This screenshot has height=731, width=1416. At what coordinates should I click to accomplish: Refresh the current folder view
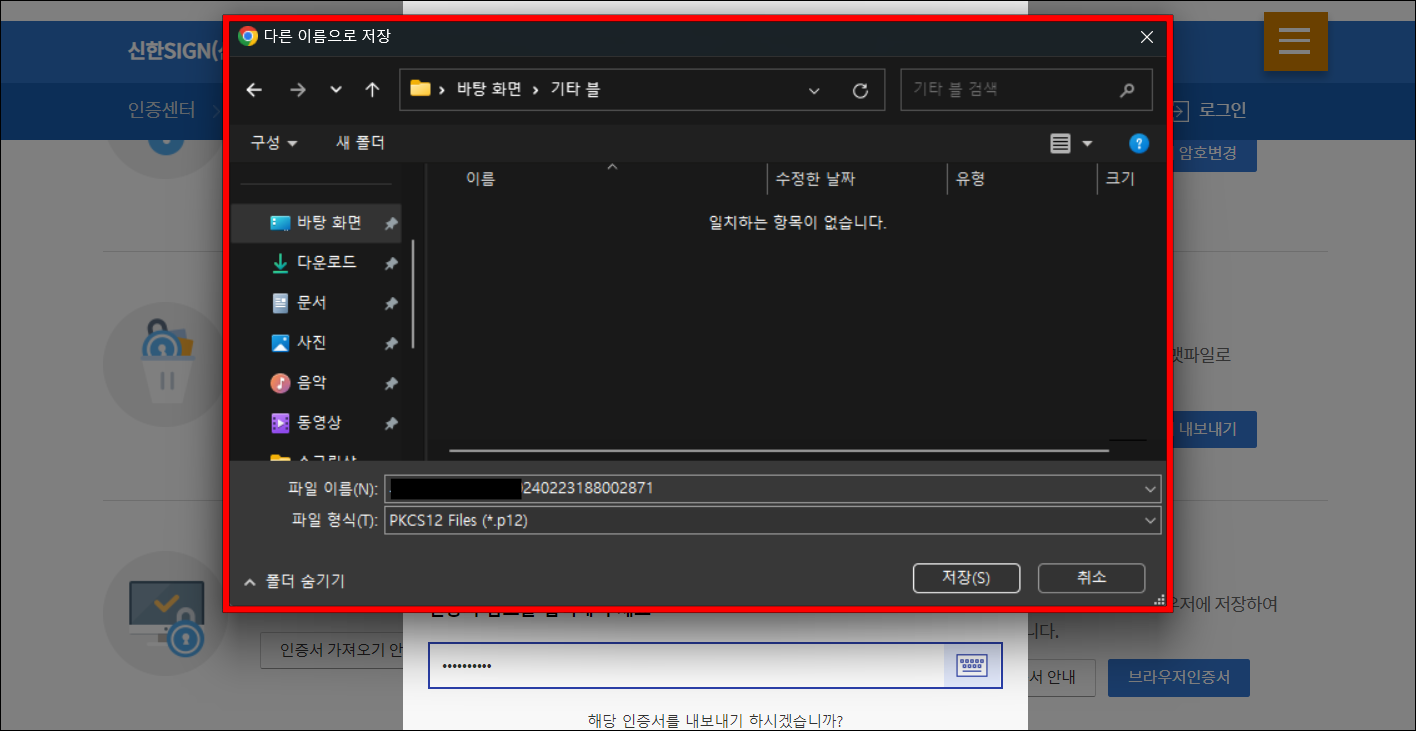[861, 89]
